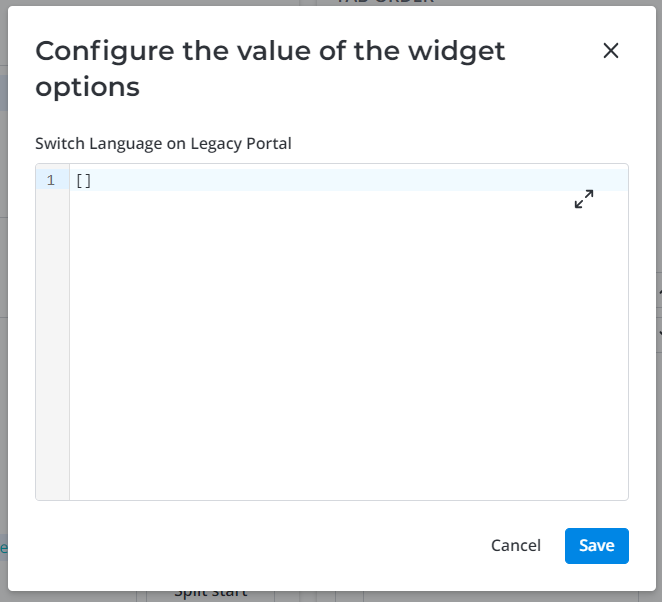This screenshot has height=602, width=662.
Task: Save the widget option value
Action: click(x=596, y=546)
